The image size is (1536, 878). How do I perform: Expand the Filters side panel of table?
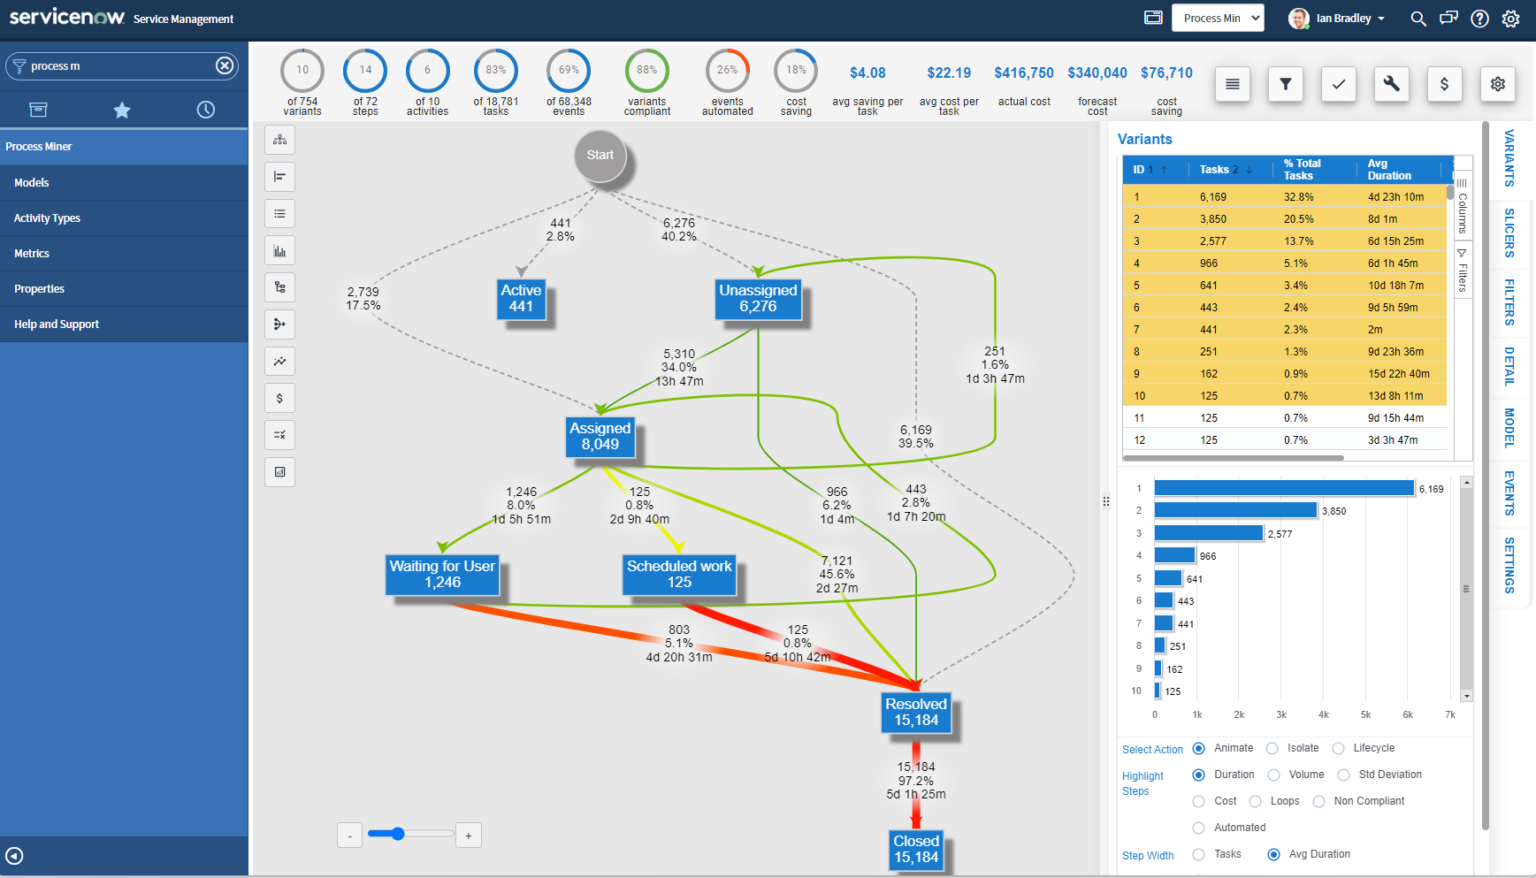[x=1462, y=271]
